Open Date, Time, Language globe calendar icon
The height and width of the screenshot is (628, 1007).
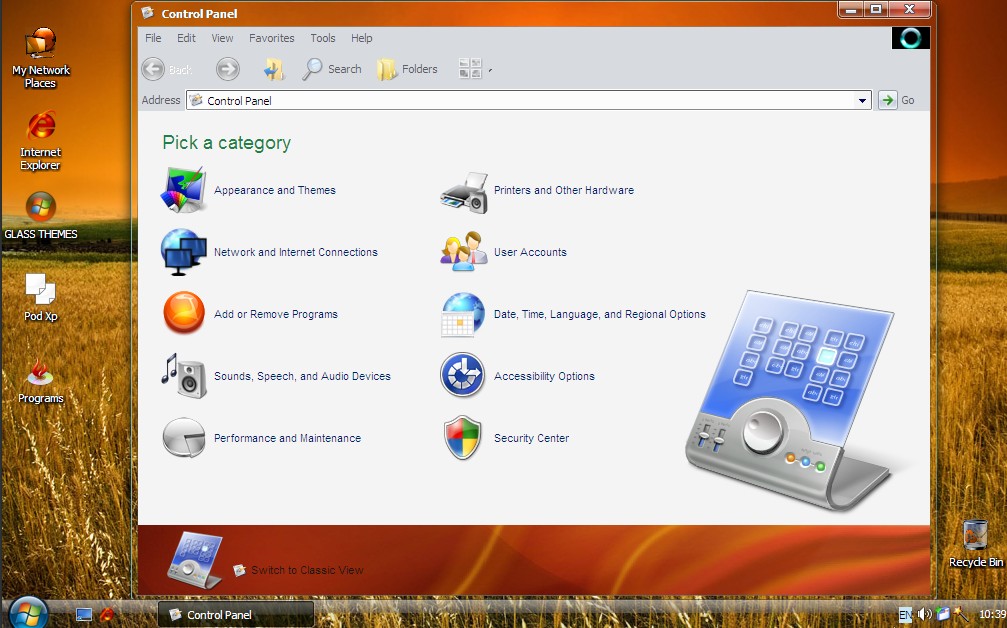(462, 314)
